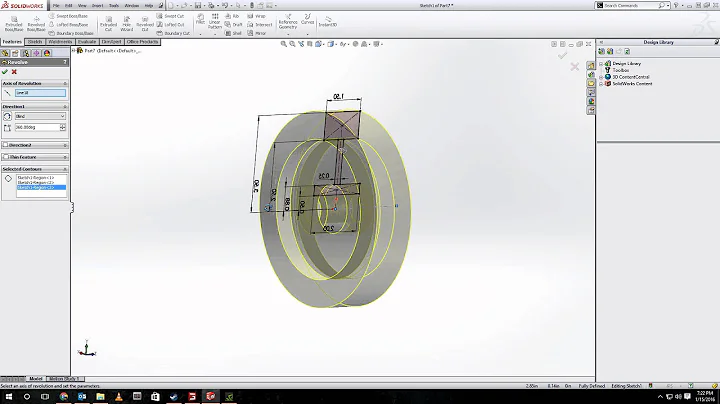Click the Draft feature tool
This screenshot has height=404, width=720.
[x=233, y=25]
